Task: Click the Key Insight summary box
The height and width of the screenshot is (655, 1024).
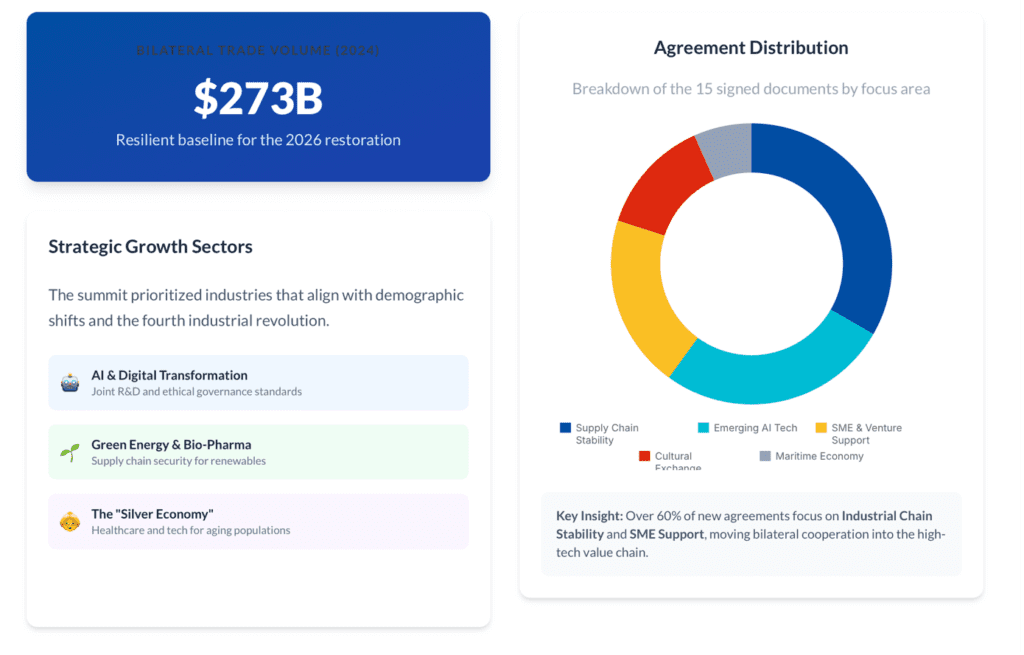Action: pos(751,533)
